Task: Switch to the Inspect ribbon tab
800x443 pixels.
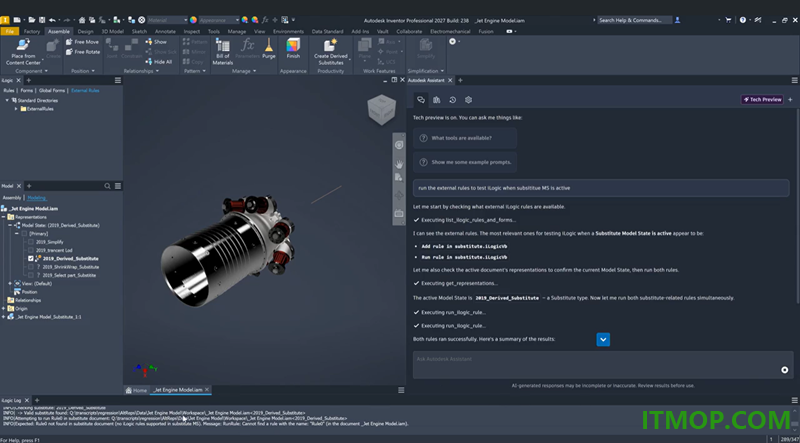Action: [x=192, y=31]
